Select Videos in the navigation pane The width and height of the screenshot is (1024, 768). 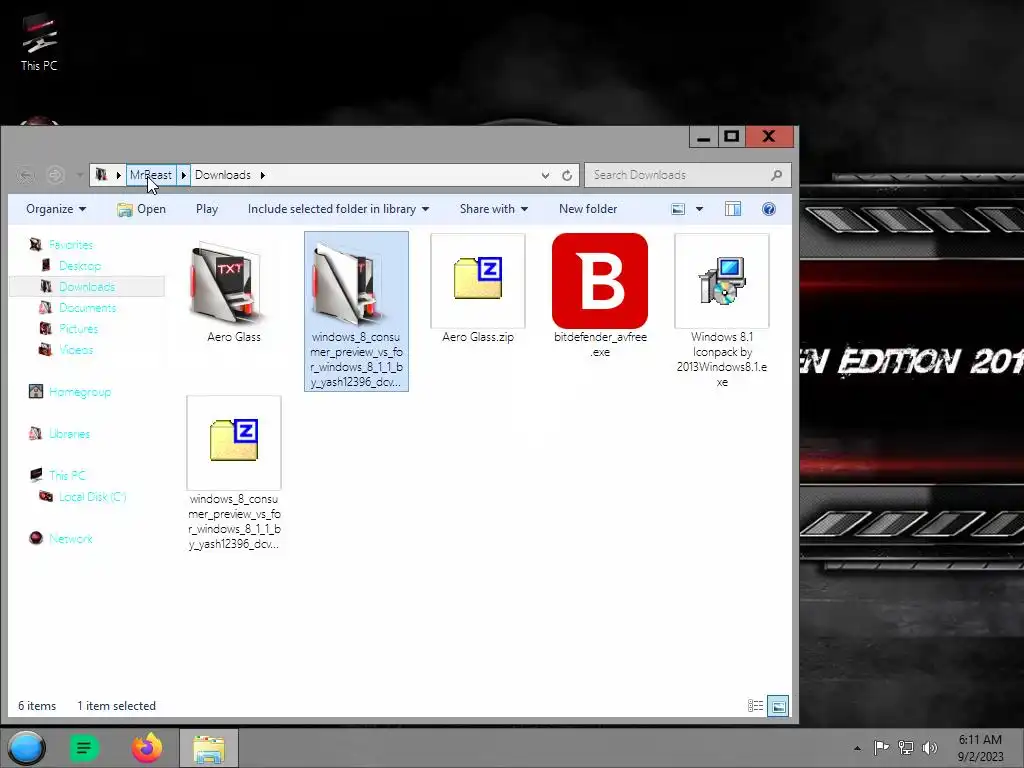pyautogui.click(x=76, y=349)
